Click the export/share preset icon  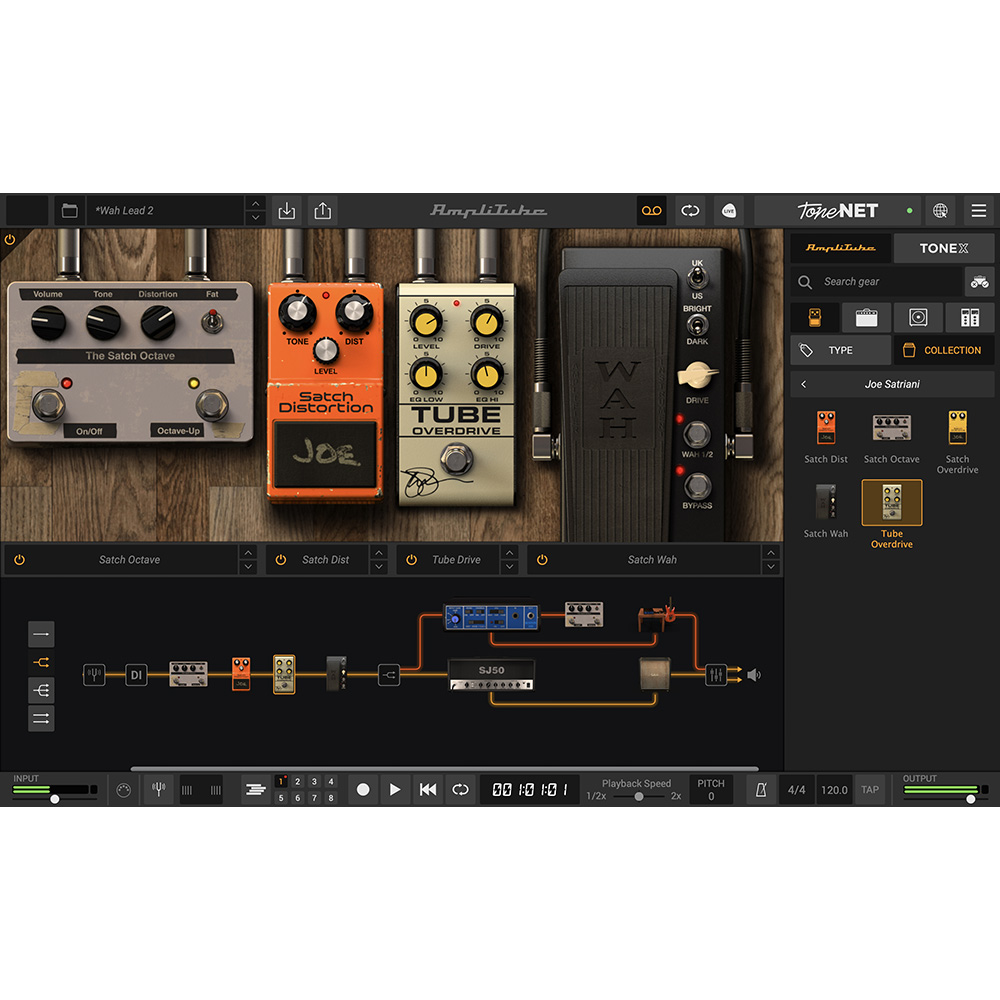(x=323, y=210)
